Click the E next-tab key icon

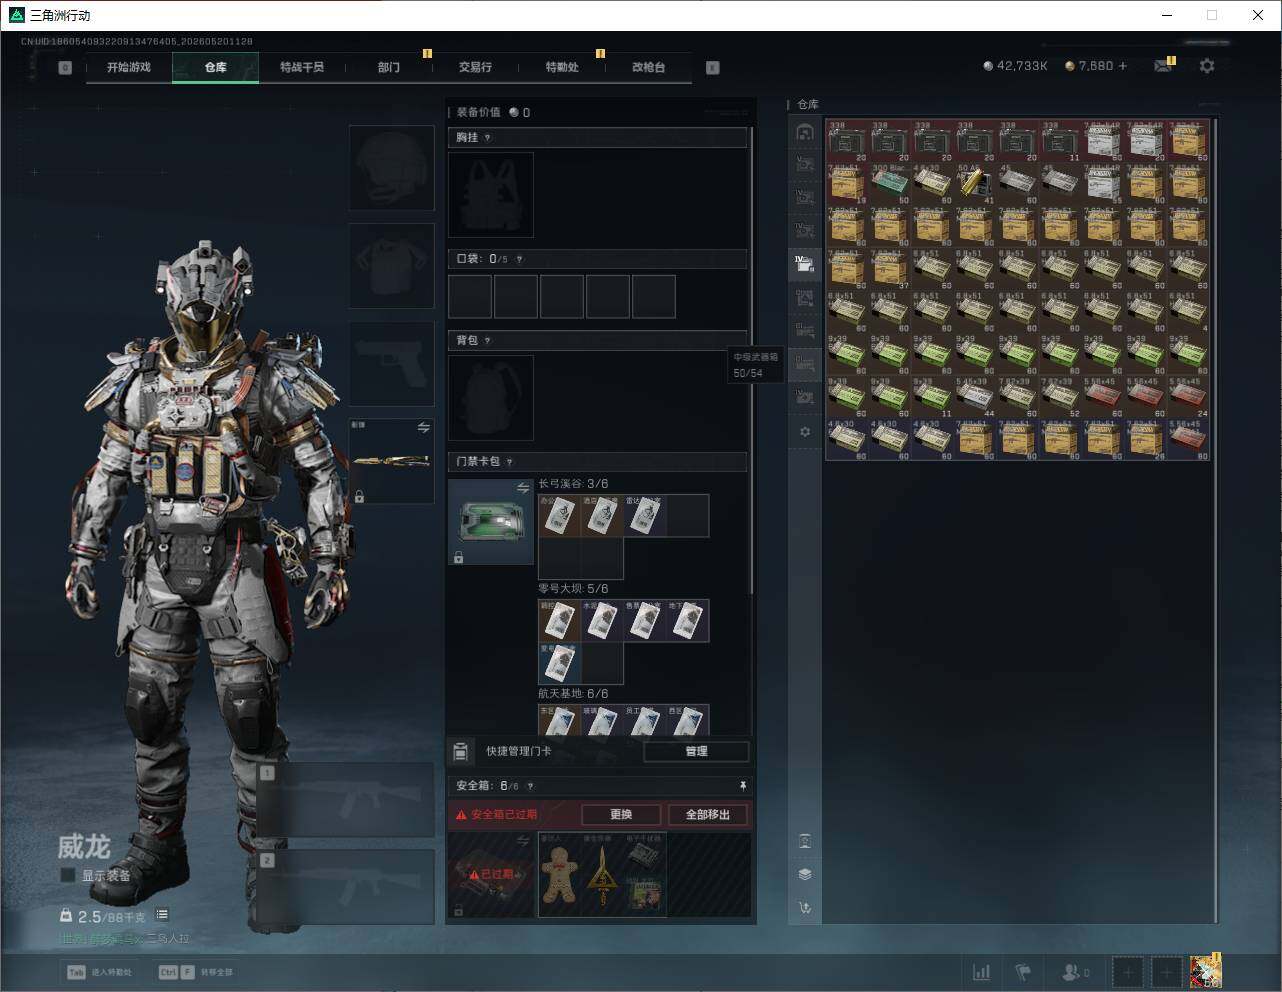pyautogui.click(x=713, y=68)
